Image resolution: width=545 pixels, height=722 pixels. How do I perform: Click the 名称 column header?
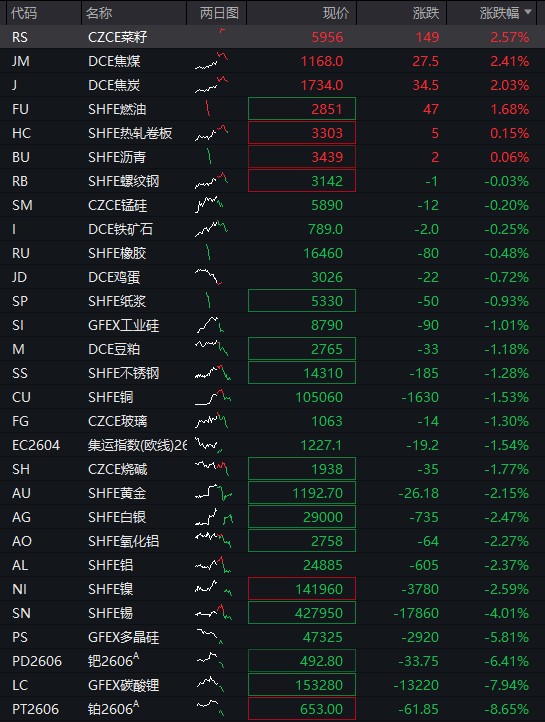pos(99,13)
